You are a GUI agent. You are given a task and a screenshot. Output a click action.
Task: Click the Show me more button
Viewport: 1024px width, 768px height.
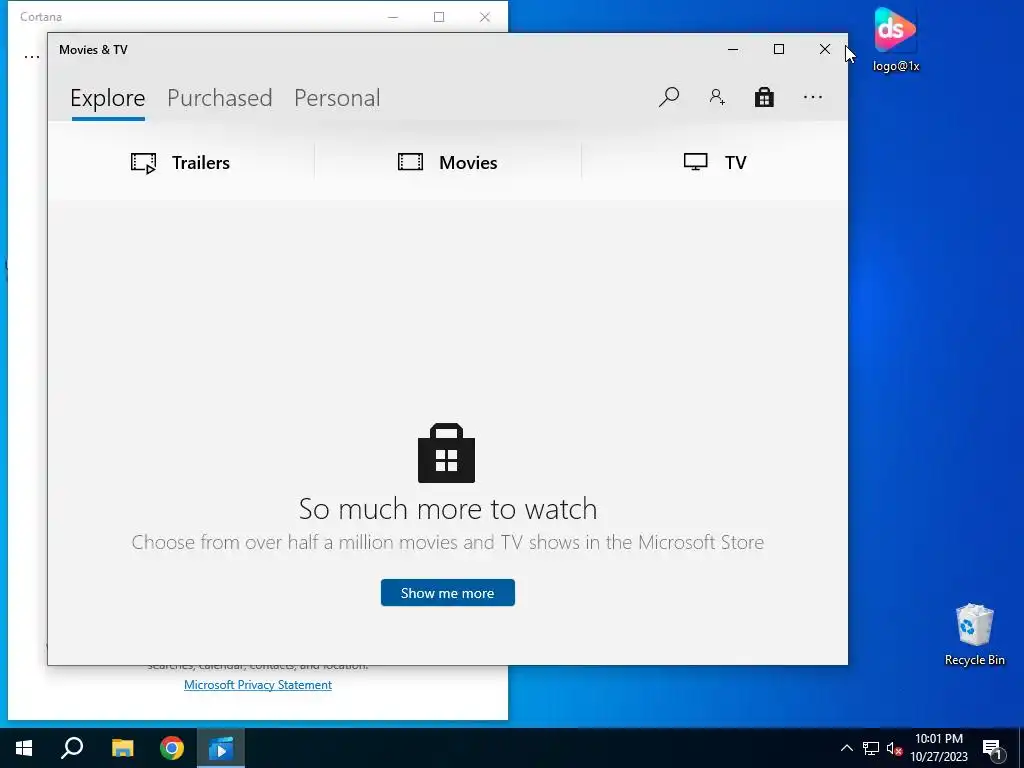pos(447,593)
